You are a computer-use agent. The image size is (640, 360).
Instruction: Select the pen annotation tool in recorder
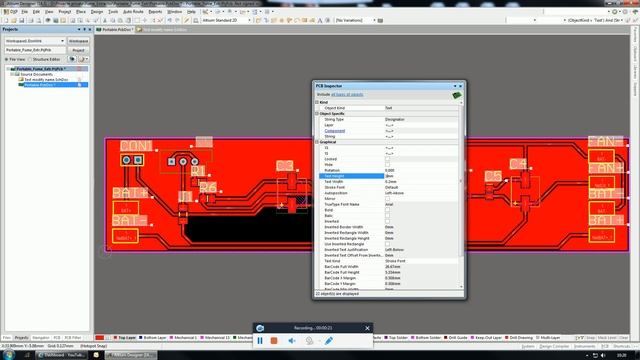coord(329,340)
